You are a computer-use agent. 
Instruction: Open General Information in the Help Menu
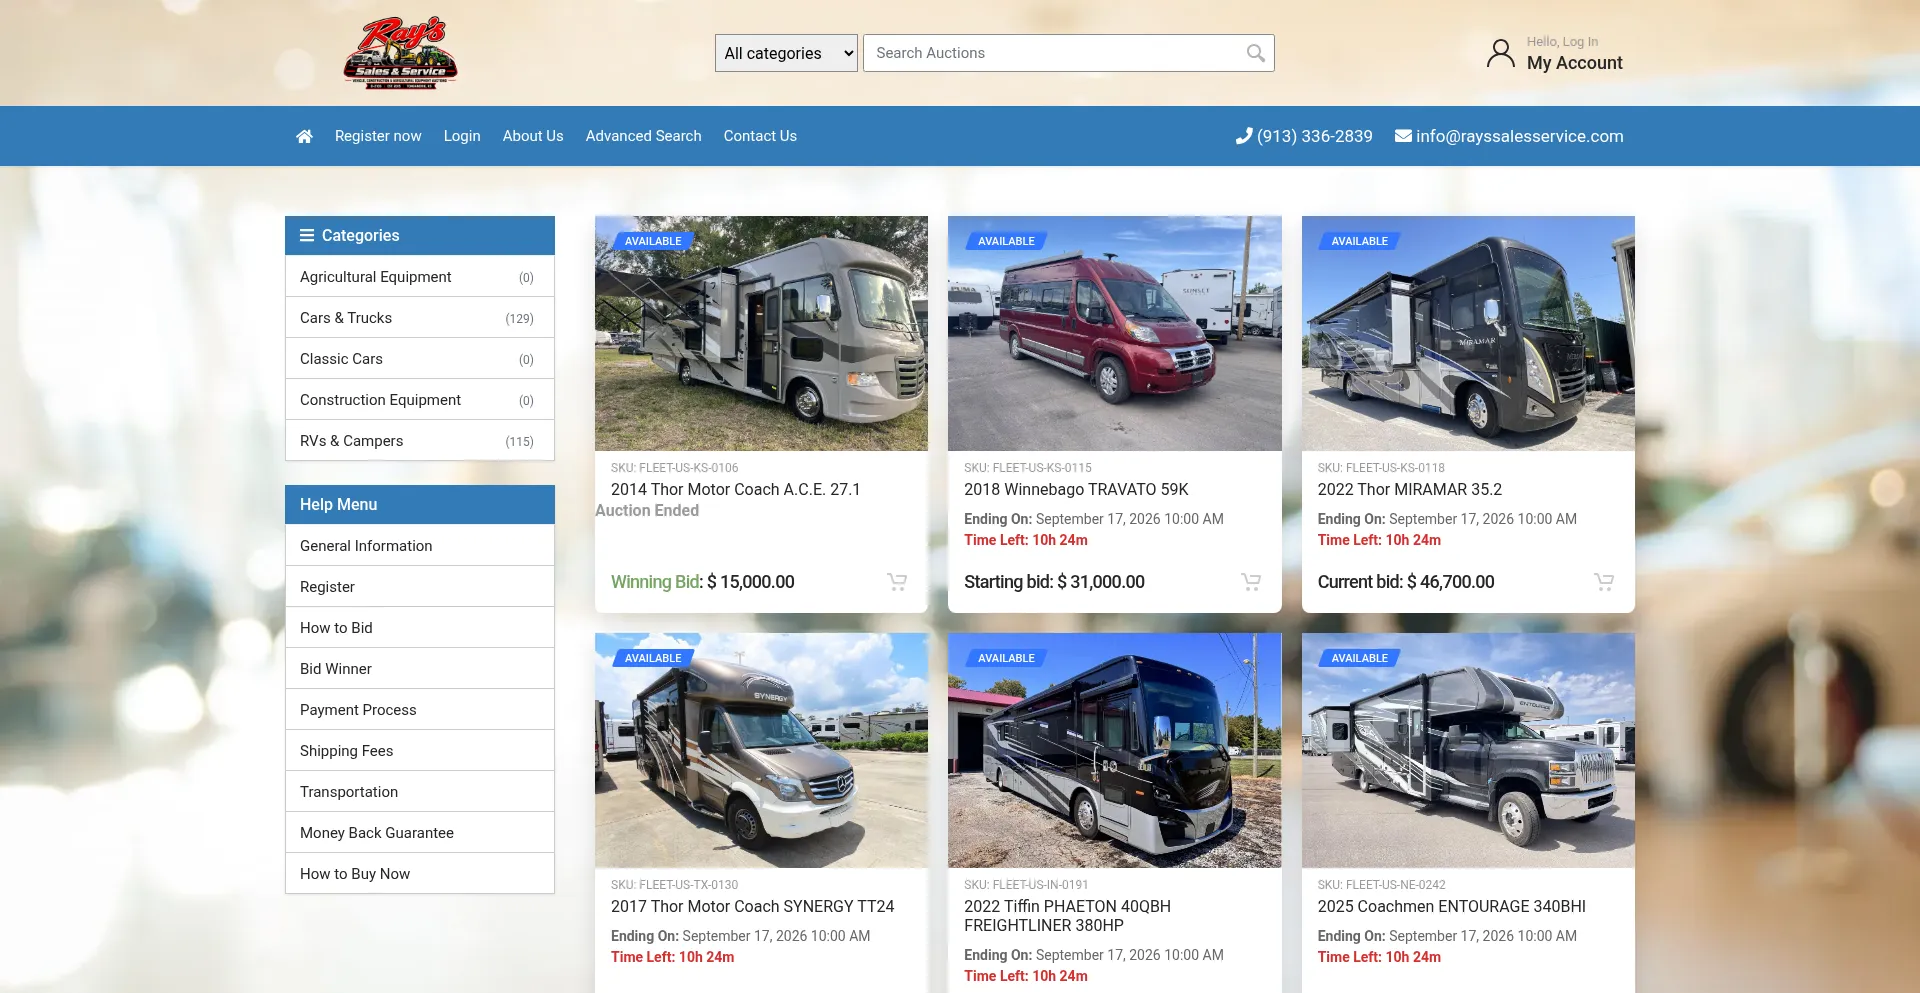click(x=420, y=546)
